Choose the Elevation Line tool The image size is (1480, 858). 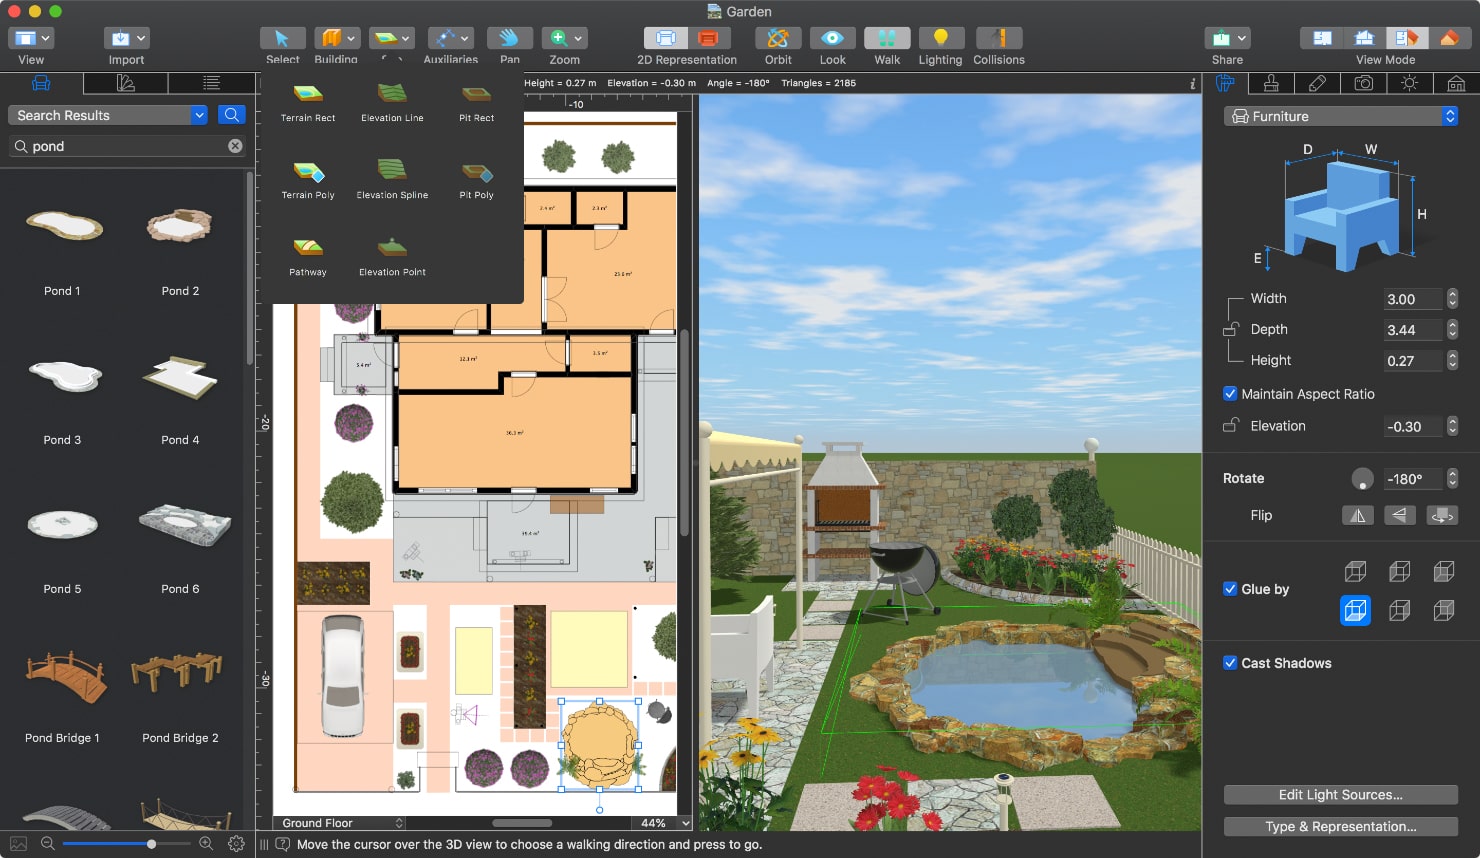[x=392, y=103]
